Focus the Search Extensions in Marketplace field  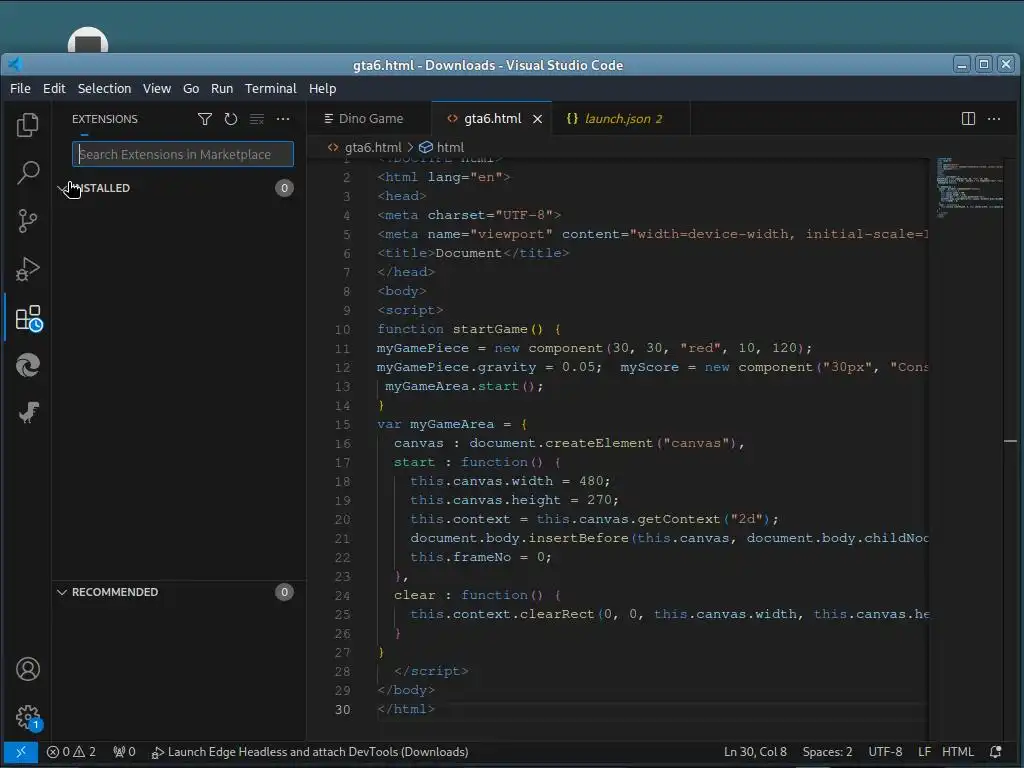(x=183, y=154)
